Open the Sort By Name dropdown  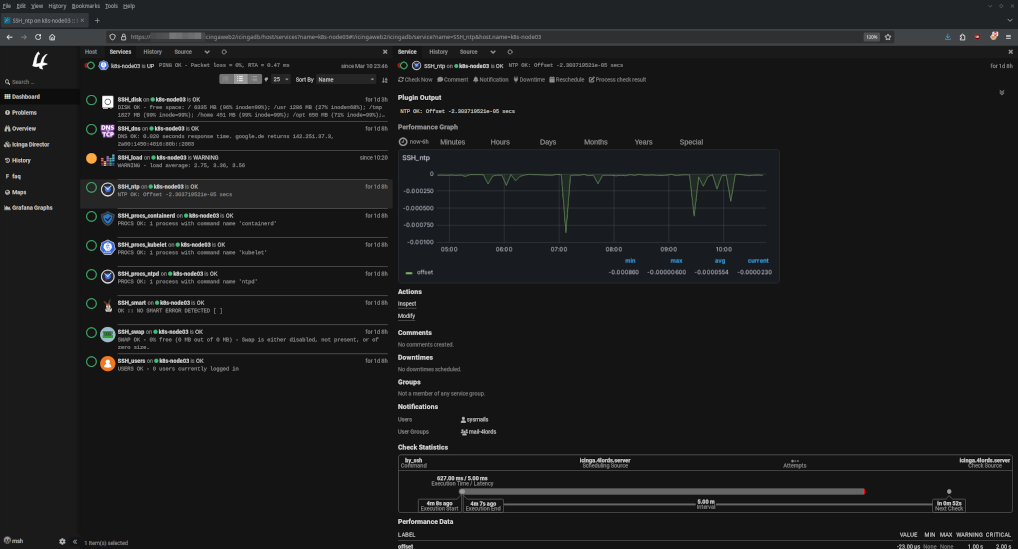pyautogui.click(x=343, y=78)
